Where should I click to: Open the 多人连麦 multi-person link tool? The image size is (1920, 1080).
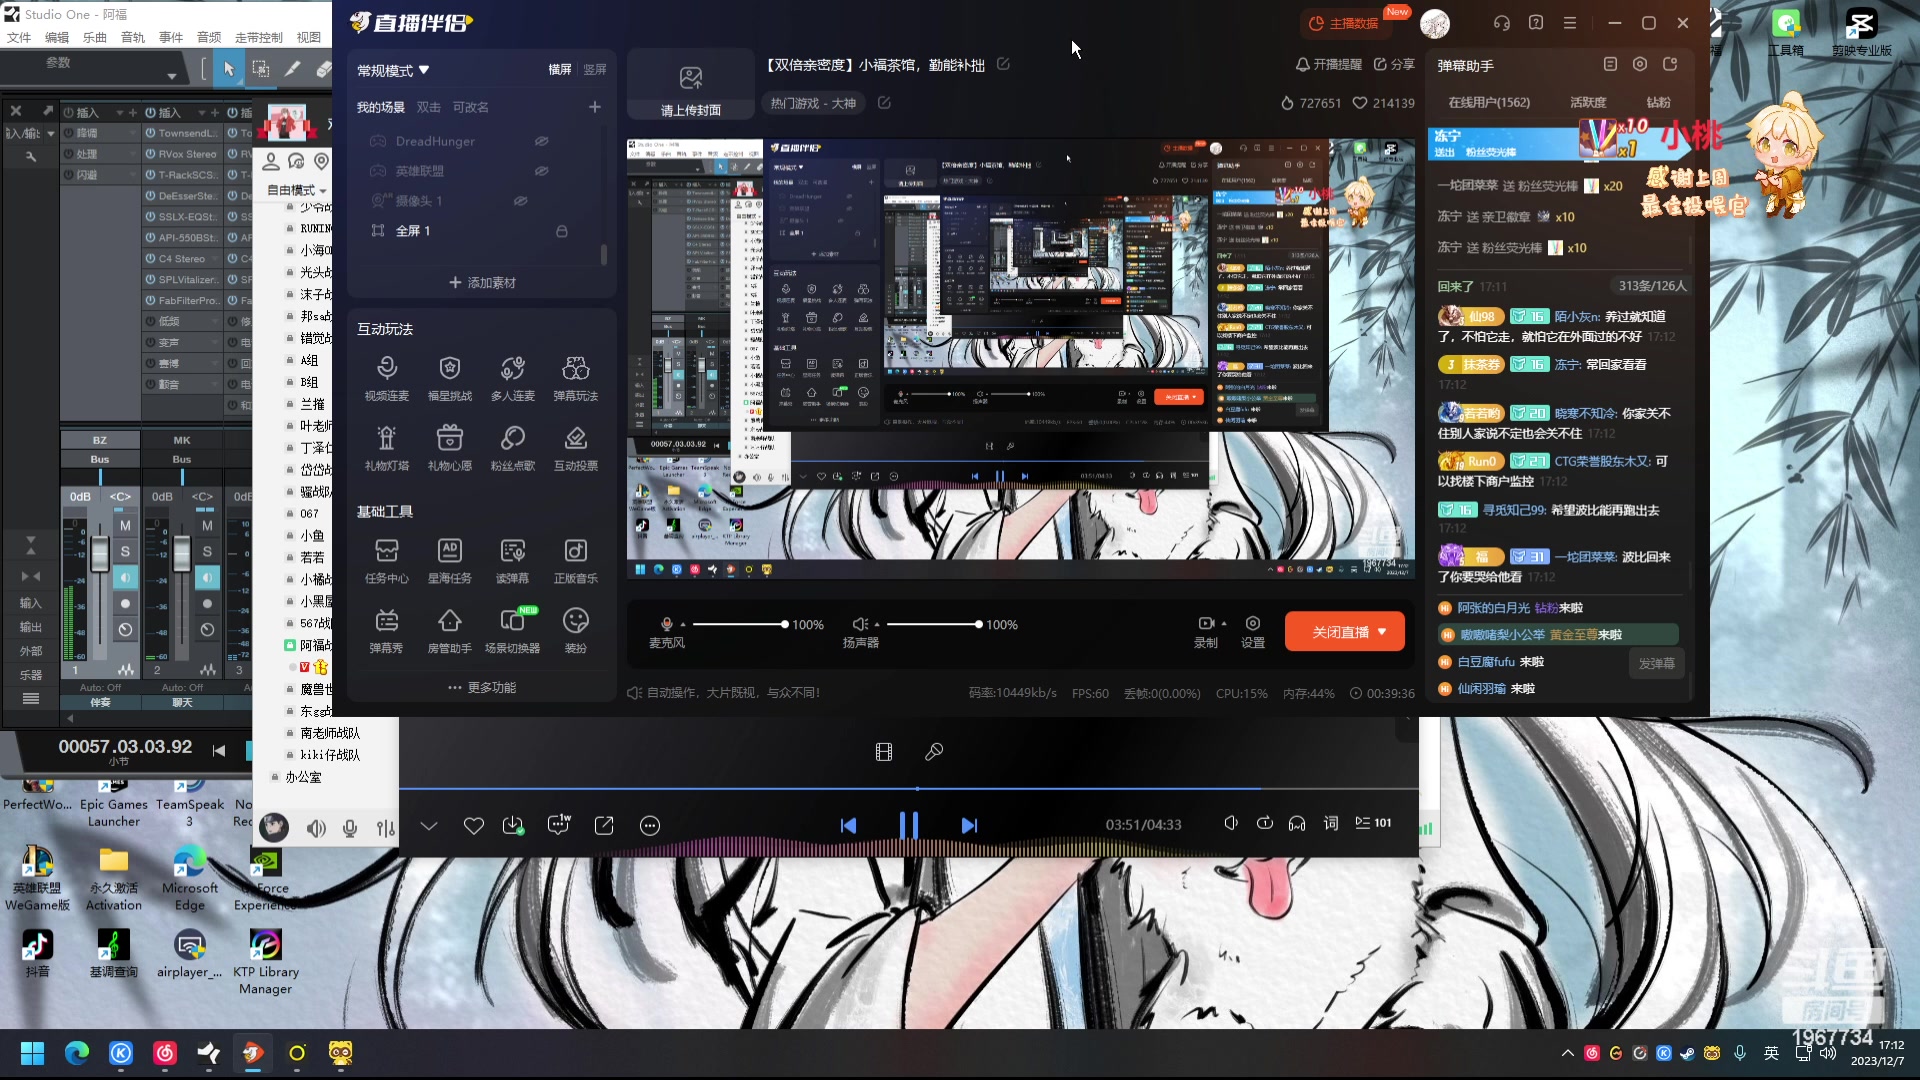click(x=512, y=378)
